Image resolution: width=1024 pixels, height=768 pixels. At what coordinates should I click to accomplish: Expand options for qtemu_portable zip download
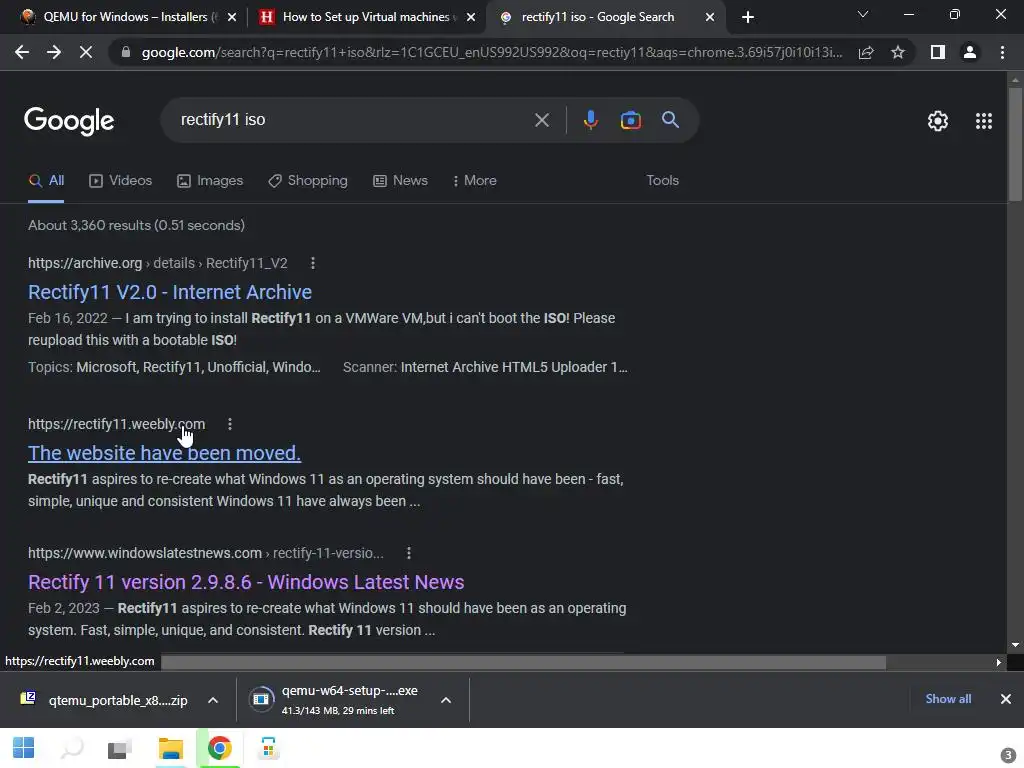point(213,700)
